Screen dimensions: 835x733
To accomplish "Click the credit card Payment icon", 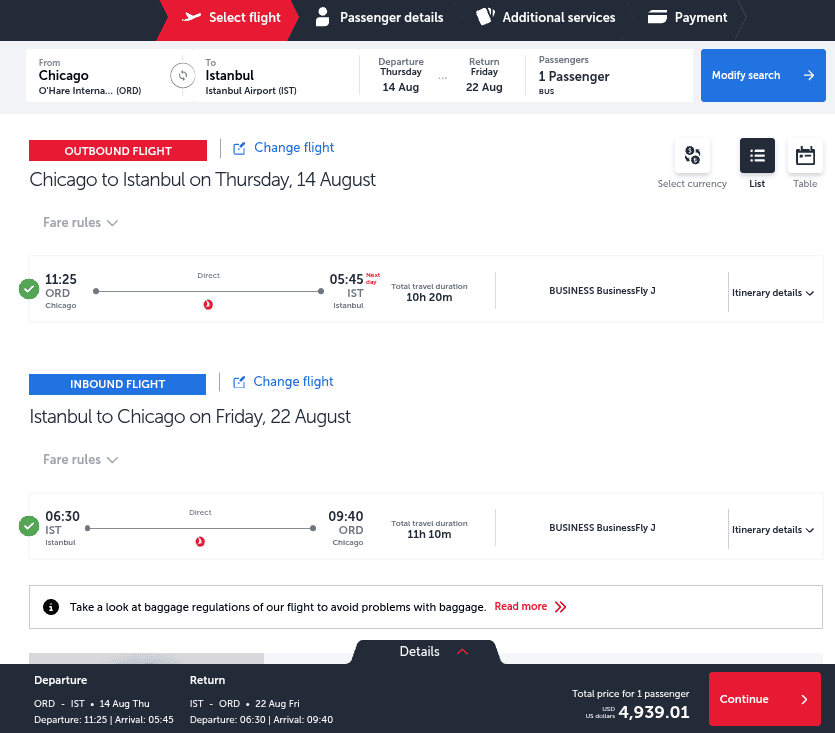I will point(657,17).
